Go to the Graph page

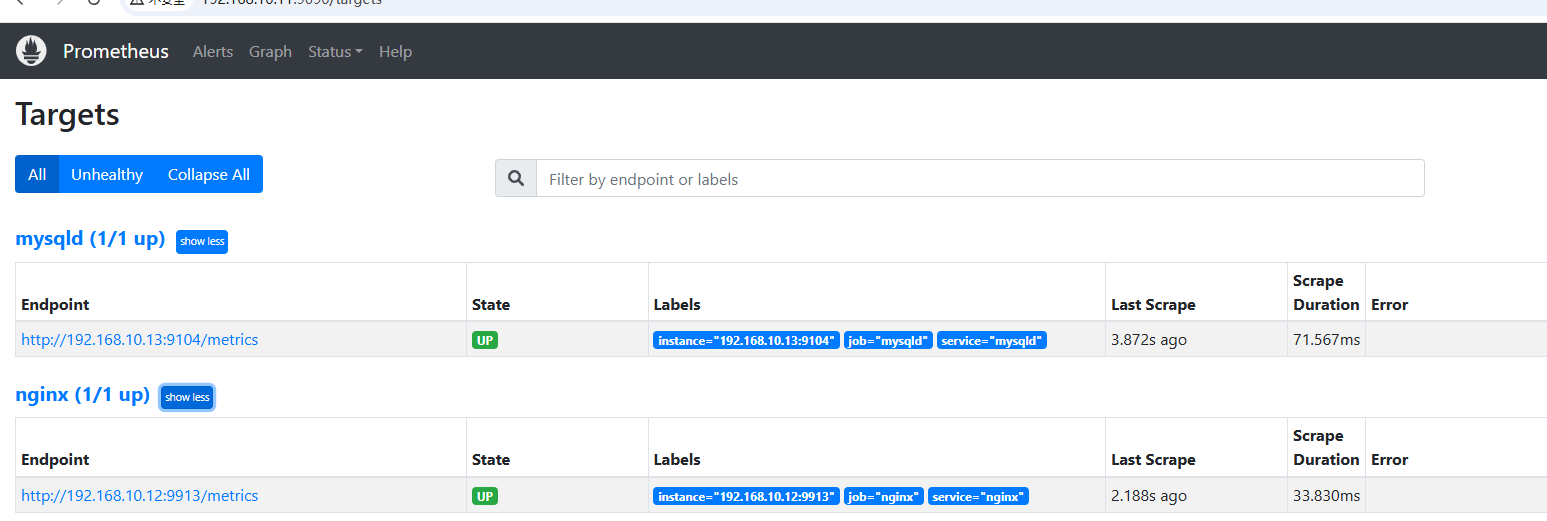(x=271, y=51)
